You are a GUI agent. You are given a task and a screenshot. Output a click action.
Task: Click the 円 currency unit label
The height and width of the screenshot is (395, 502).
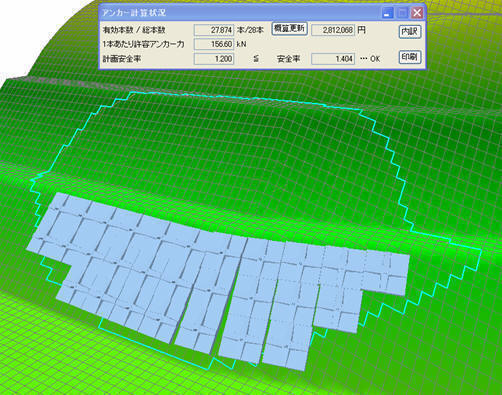pos(362,30)
